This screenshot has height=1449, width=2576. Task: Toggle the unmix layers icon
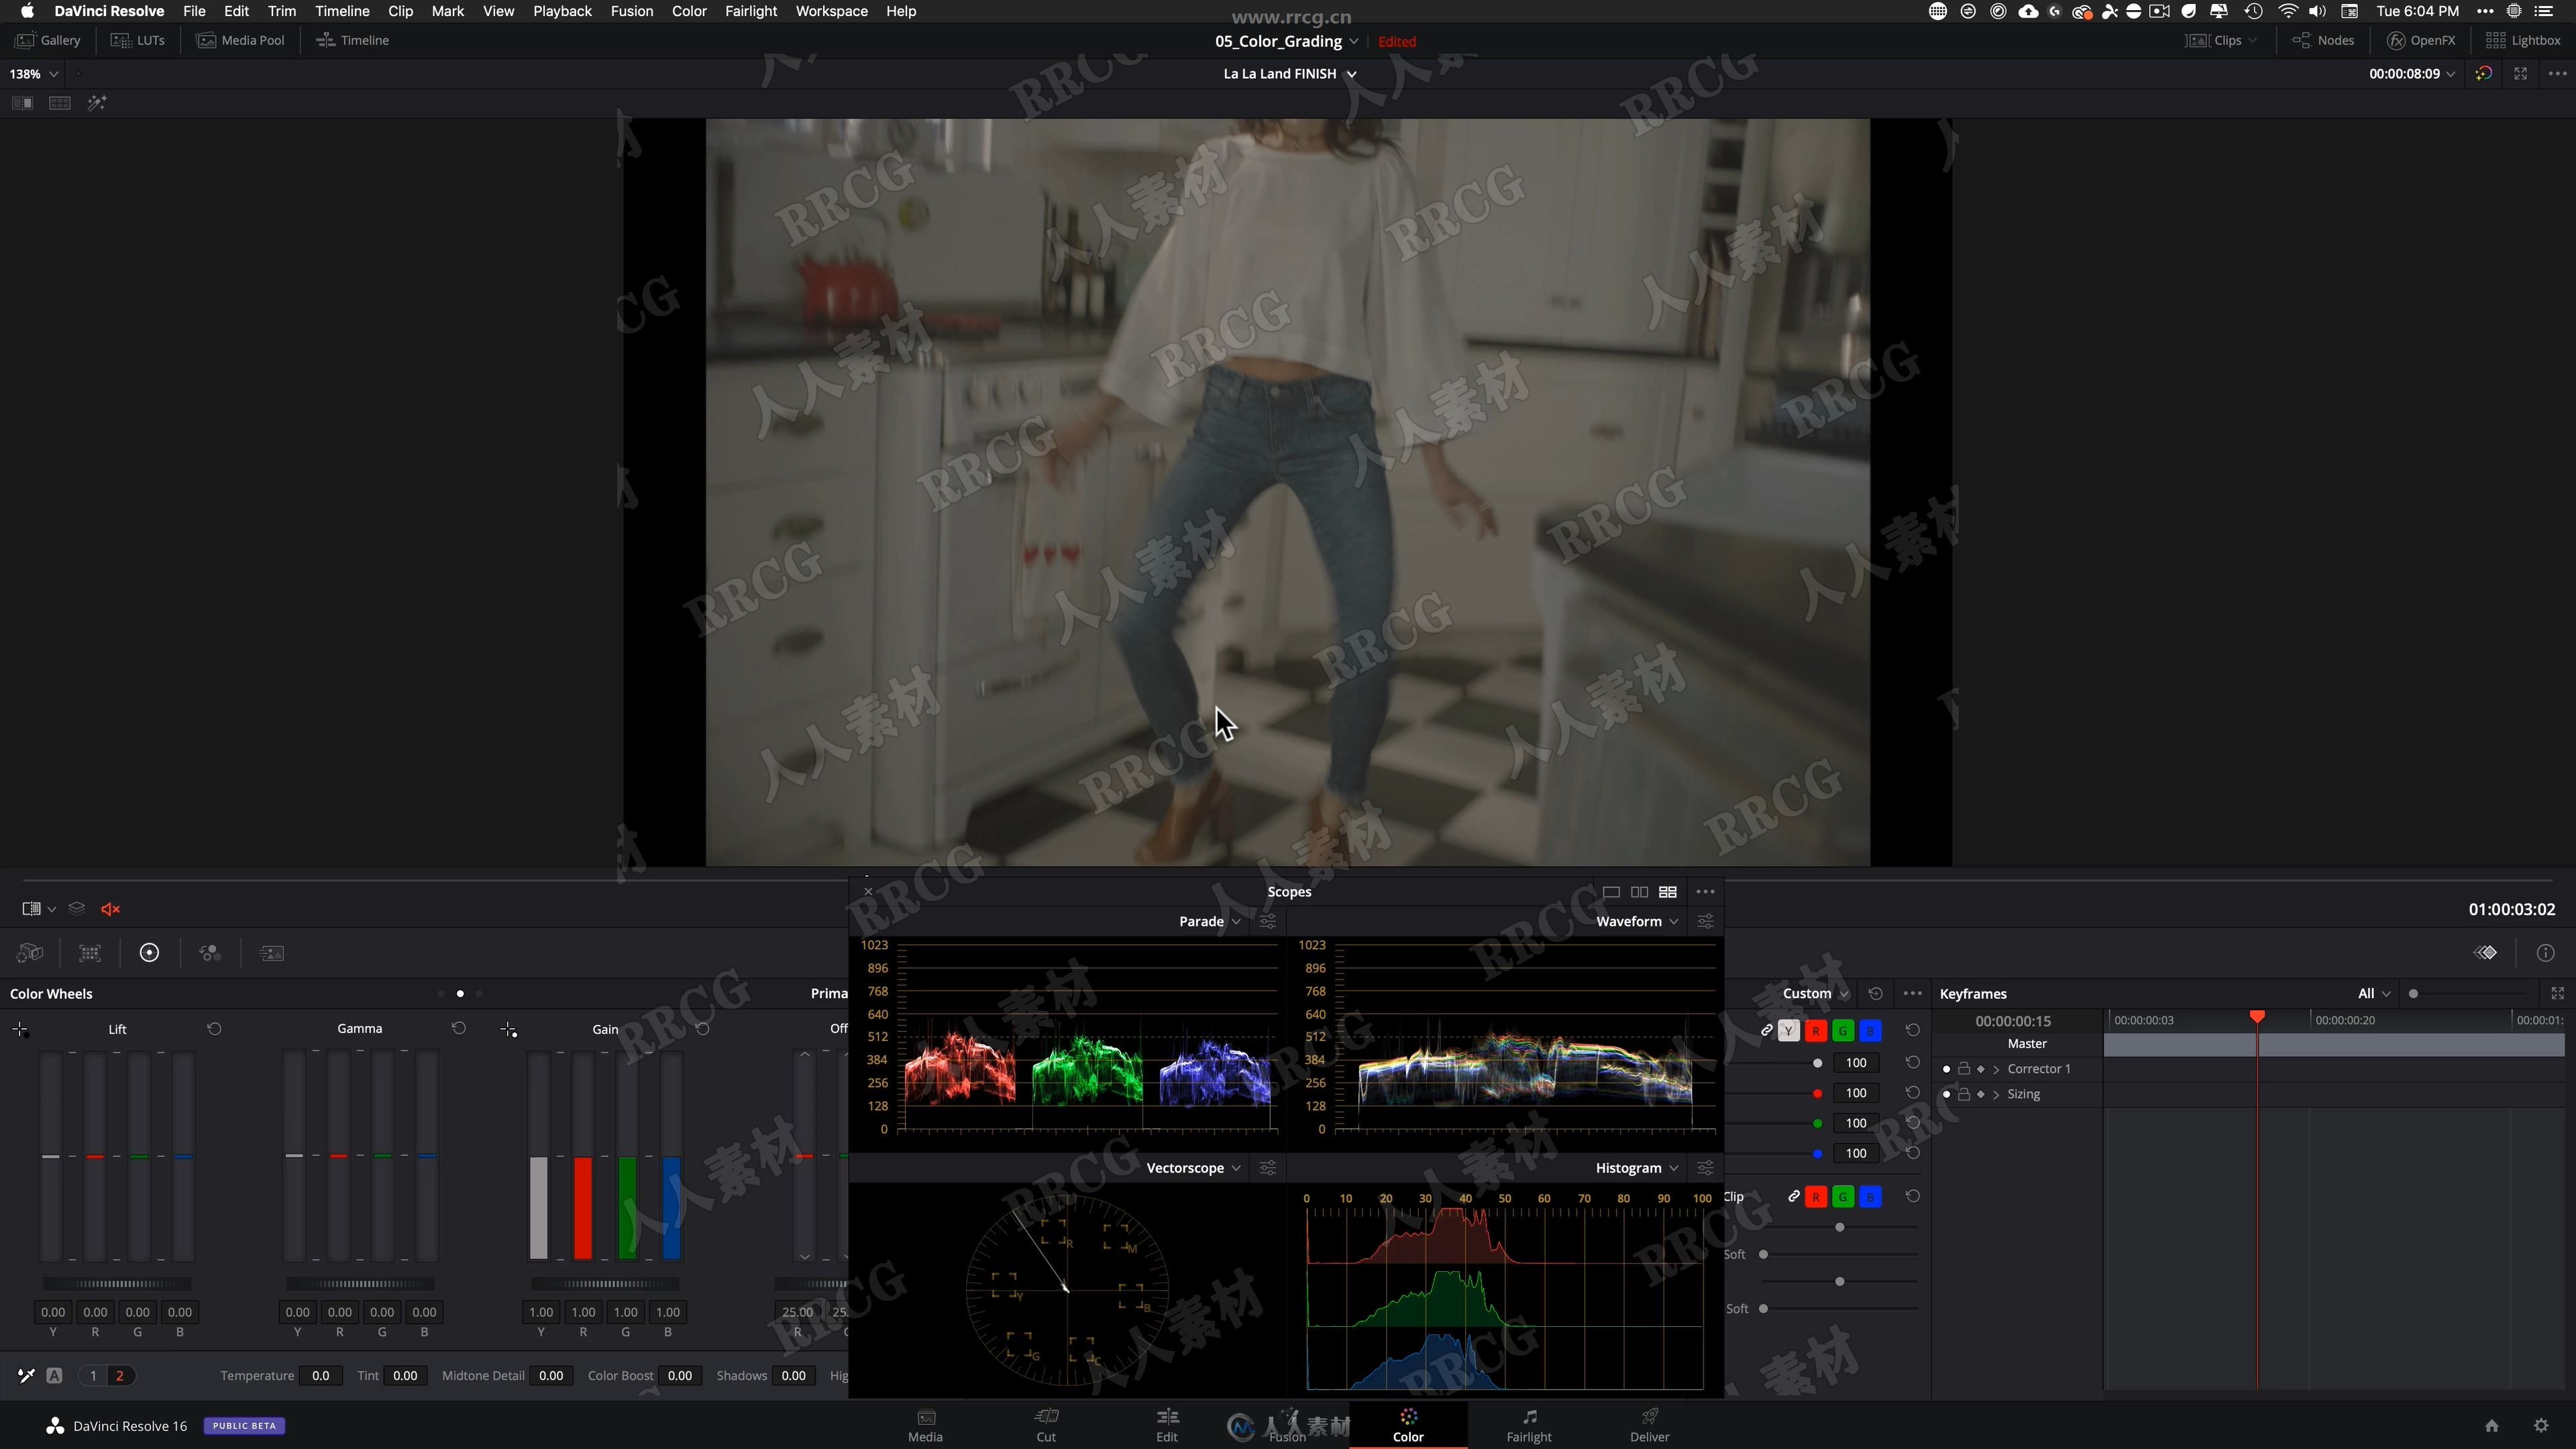[77, 908]
